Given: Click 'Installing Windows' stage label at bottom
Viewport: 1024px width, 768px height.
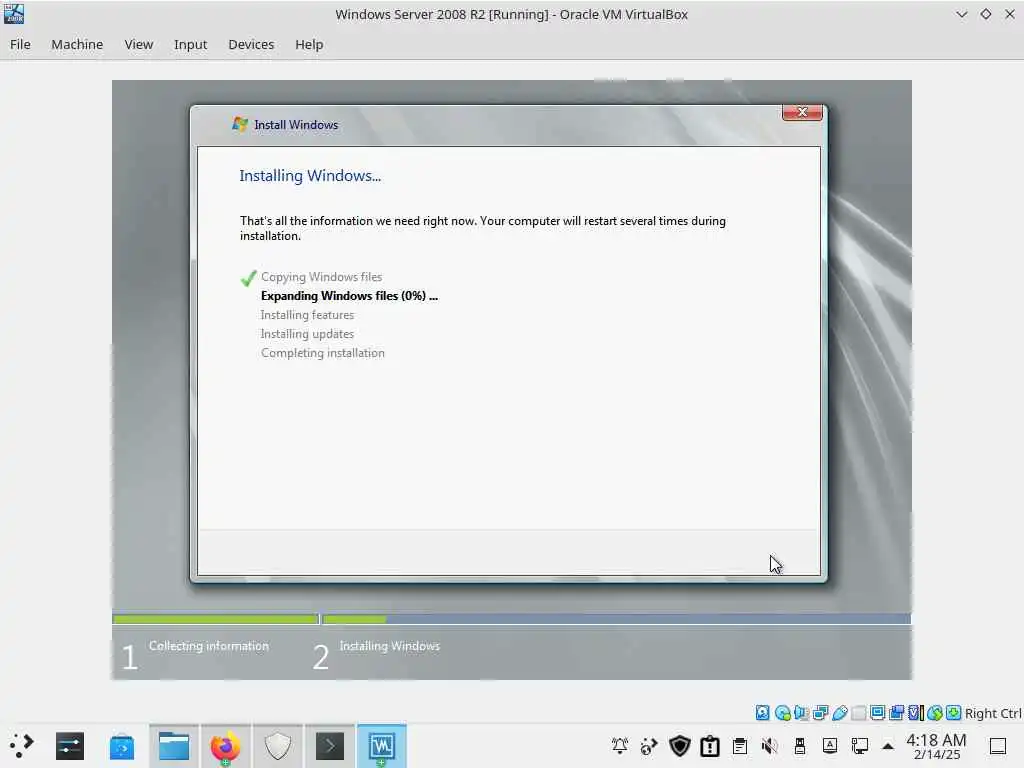Looking at the screenshot, I should point(389,646).
